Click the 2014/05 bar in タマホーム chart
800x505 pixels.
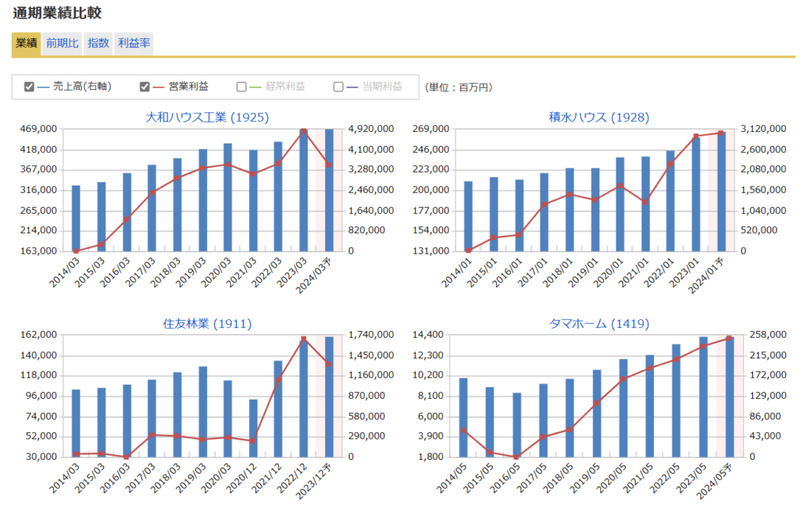(463, 417)
